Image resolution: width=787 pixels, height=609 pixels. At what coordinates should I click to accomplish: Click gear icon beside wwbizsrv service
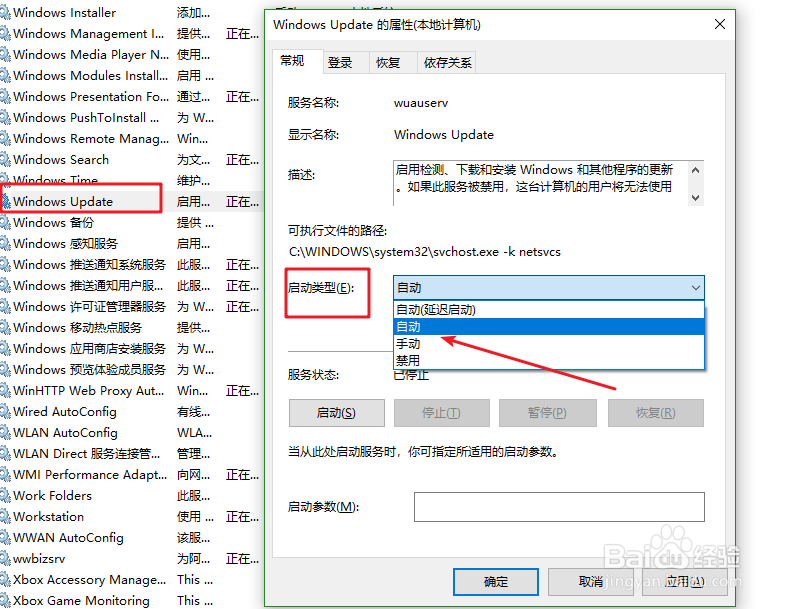tap(6, 559)
